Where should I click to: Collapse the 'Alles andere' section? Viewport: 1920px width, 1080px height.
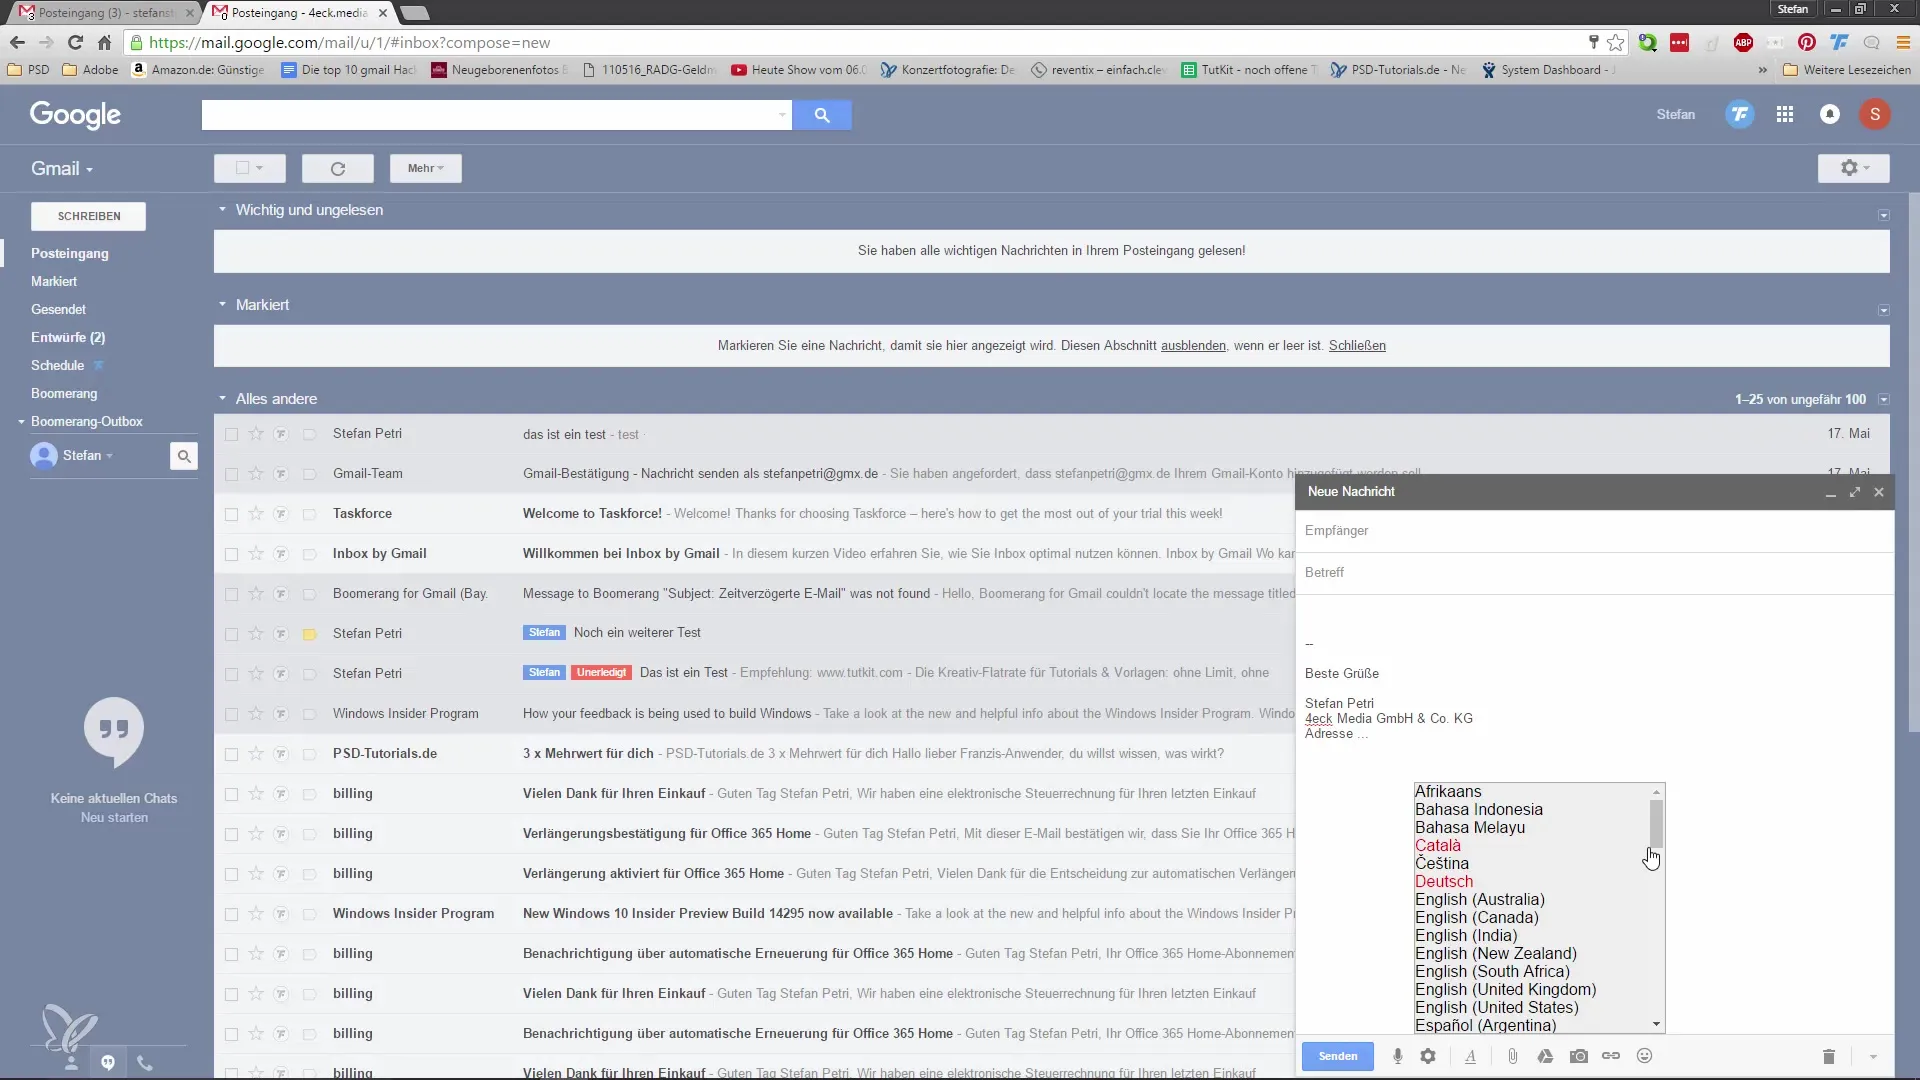pyautogui.click(x=222, y=399)
